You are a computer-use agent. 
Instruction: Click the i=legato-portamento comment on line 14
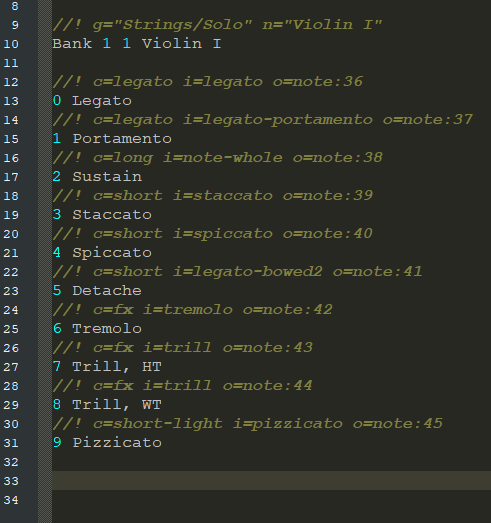278,120
